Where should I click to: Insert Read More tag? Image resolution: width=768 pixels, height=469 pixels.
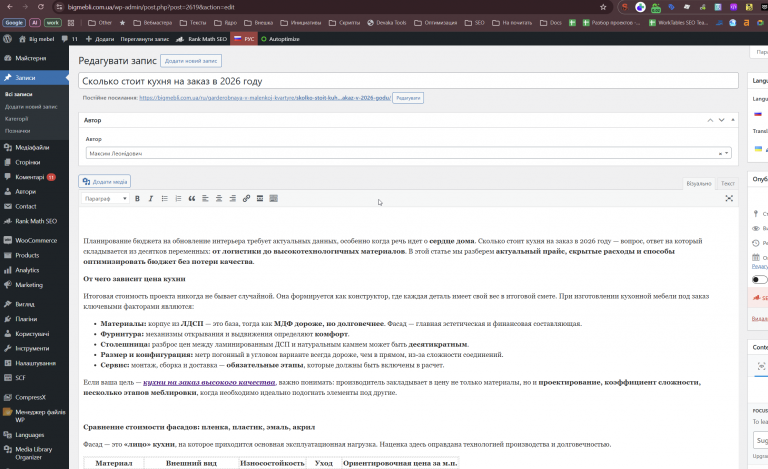pyautogui.click(x=260, y=198)
